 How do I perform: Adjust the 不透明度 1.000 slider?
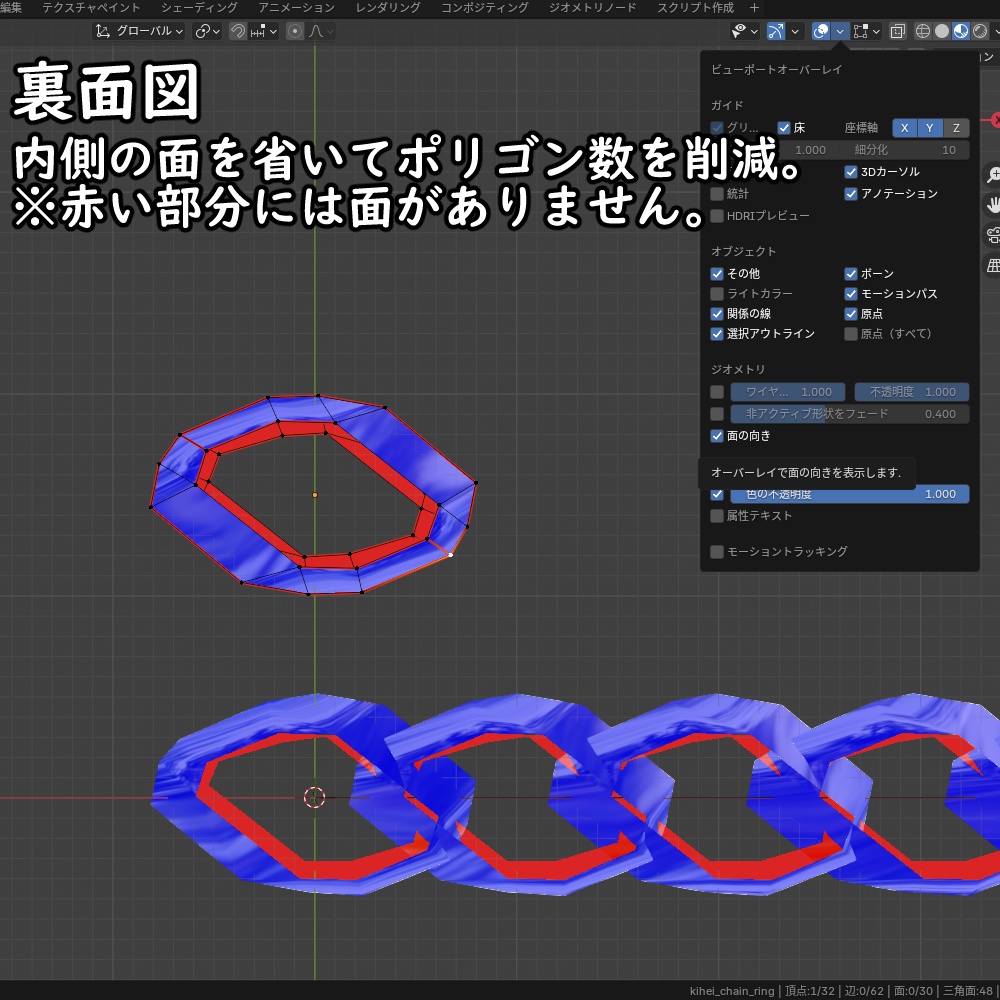(x=912, y=391)
